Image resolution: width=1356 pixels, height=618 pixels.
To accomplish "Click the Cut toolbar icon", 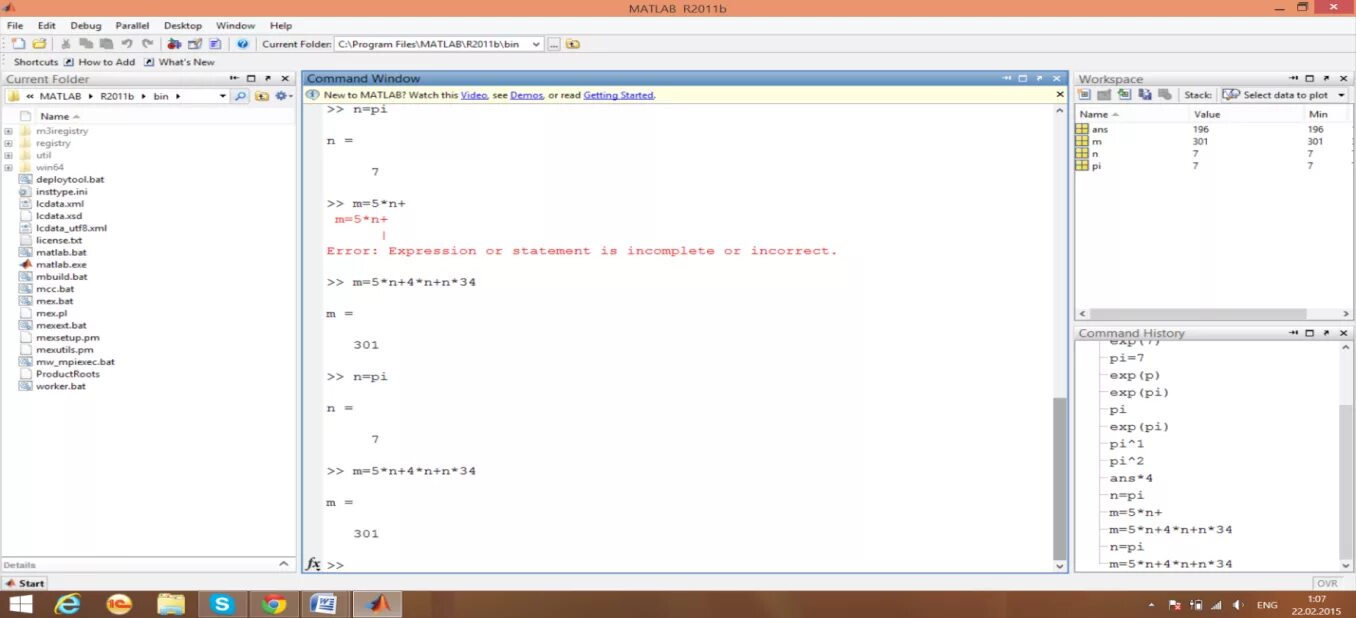I will 66,44.
